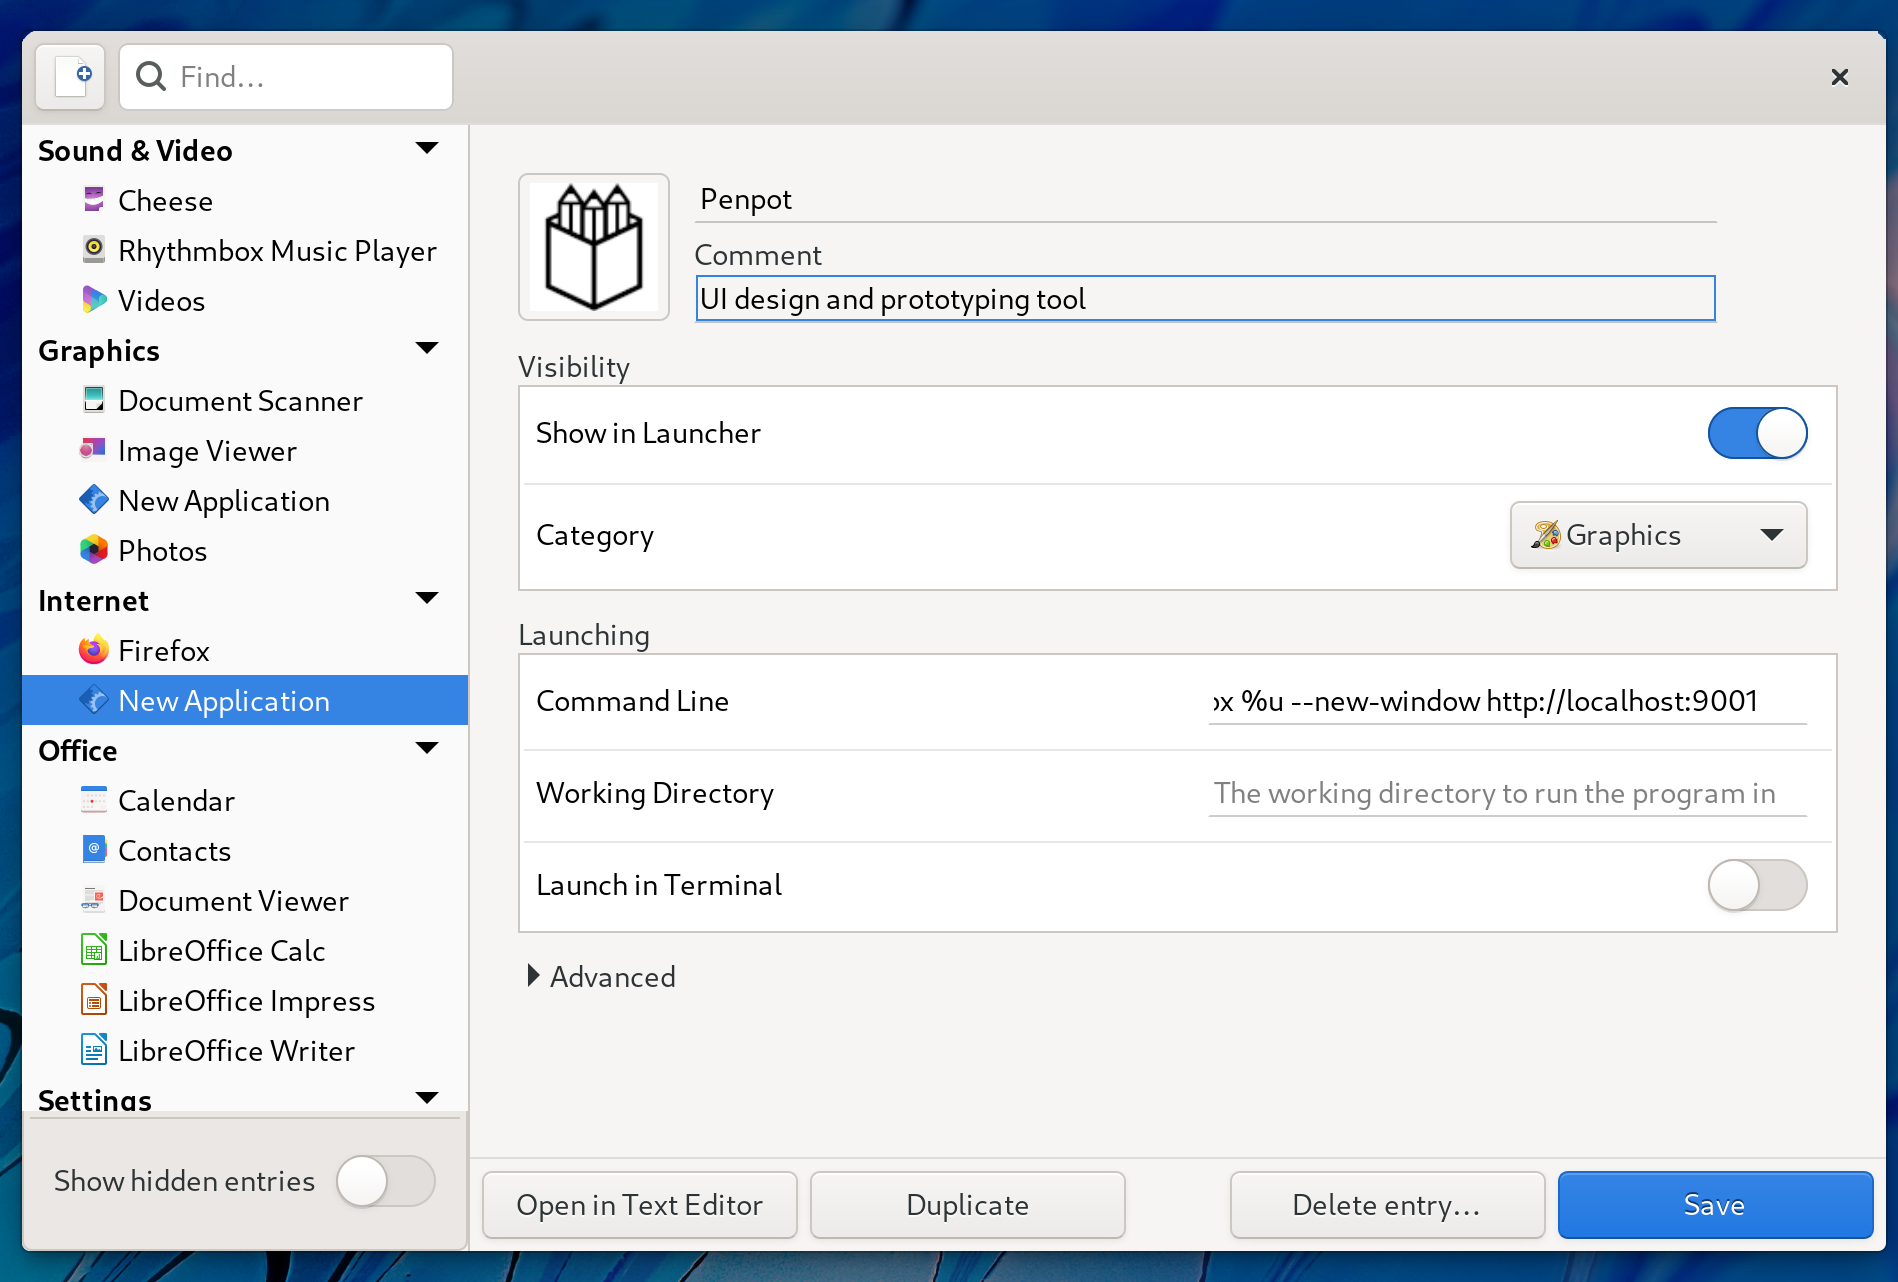Click the Command Line field

(1508, 701)
